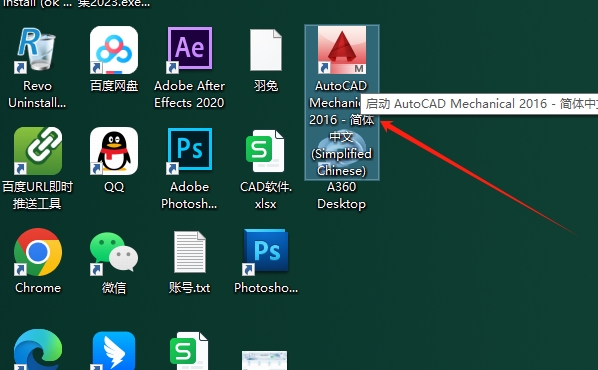This screenshot has width=598, height=370.
Task: Click the A360 Desktop label
Action: [341, 195]
